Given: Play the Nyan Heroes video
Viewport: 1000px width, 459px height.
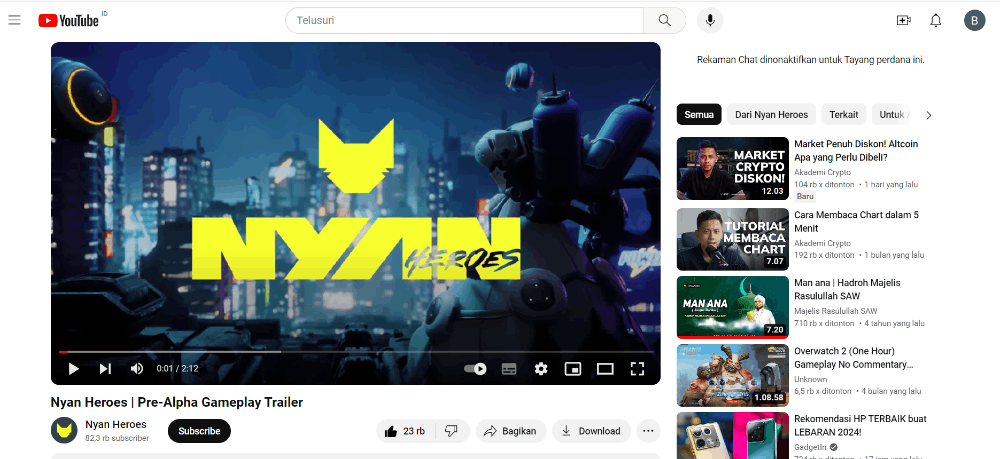Looking at the screenshot, I should point(73,369).
